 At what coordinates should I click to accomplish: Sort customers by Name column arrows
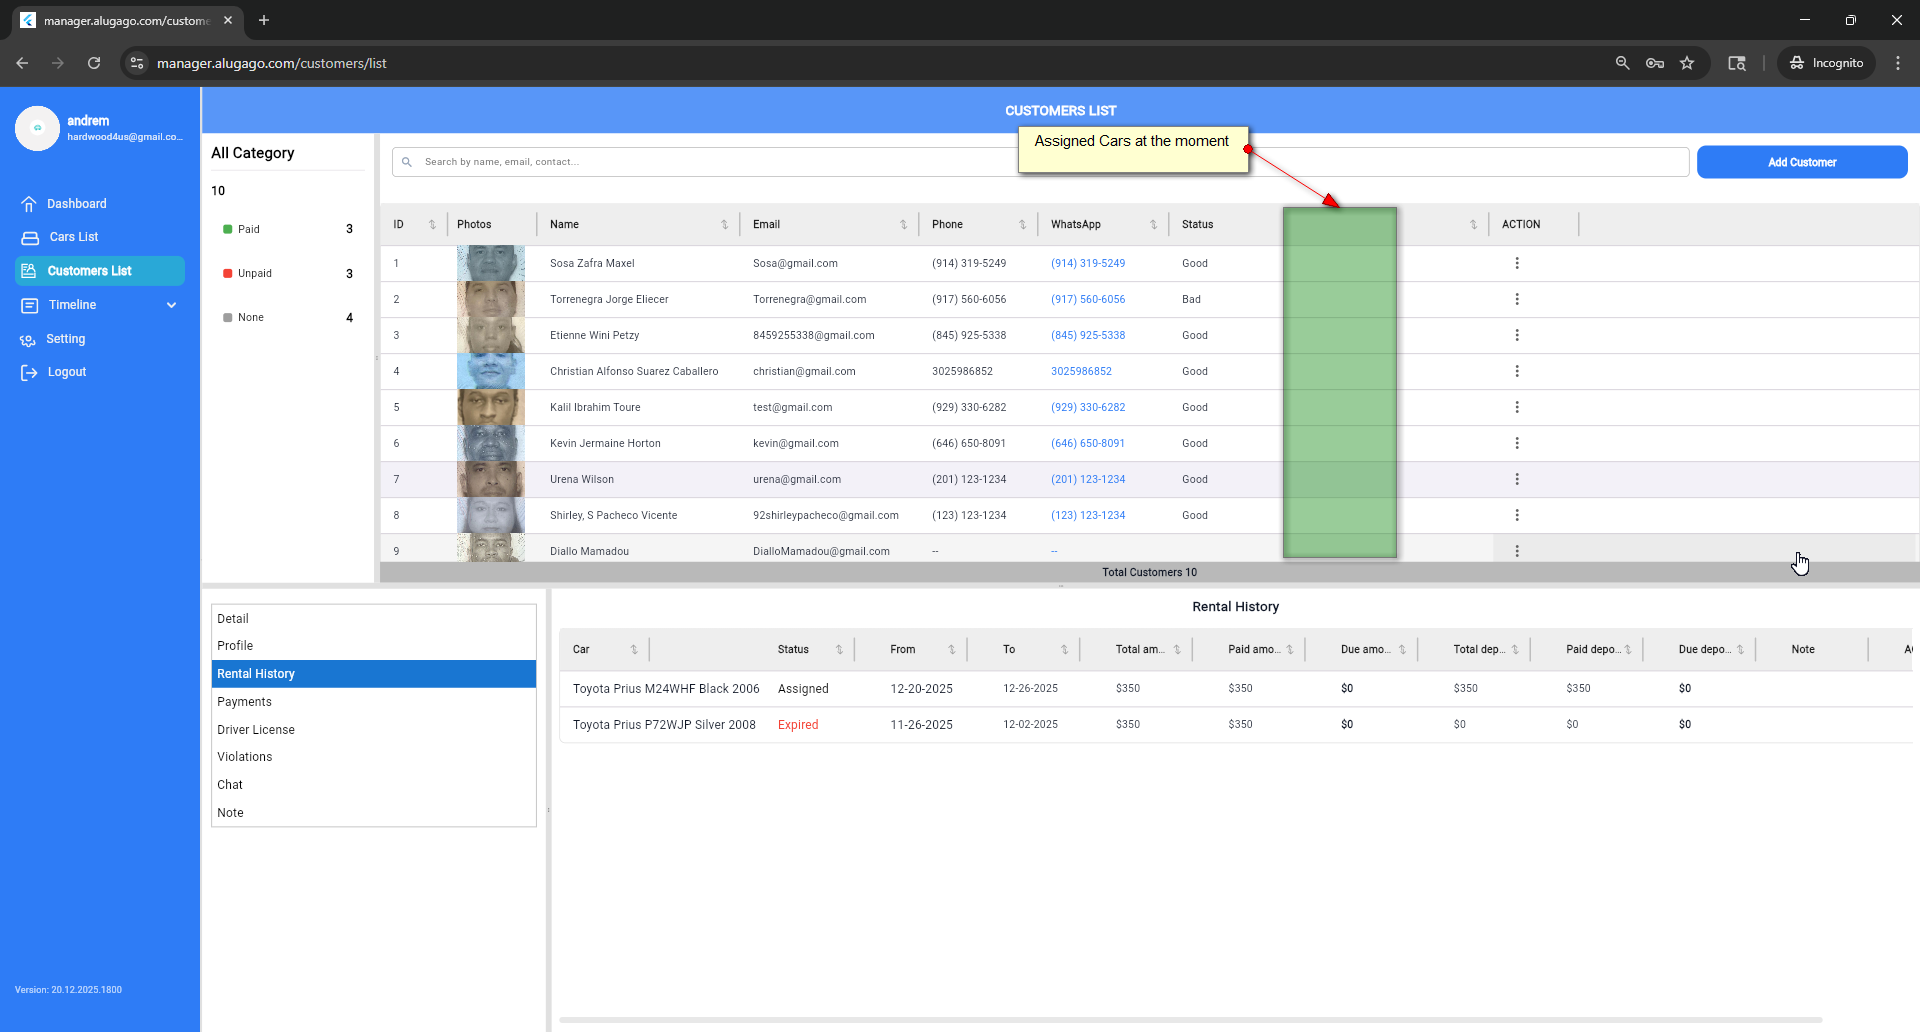(724, 225)
